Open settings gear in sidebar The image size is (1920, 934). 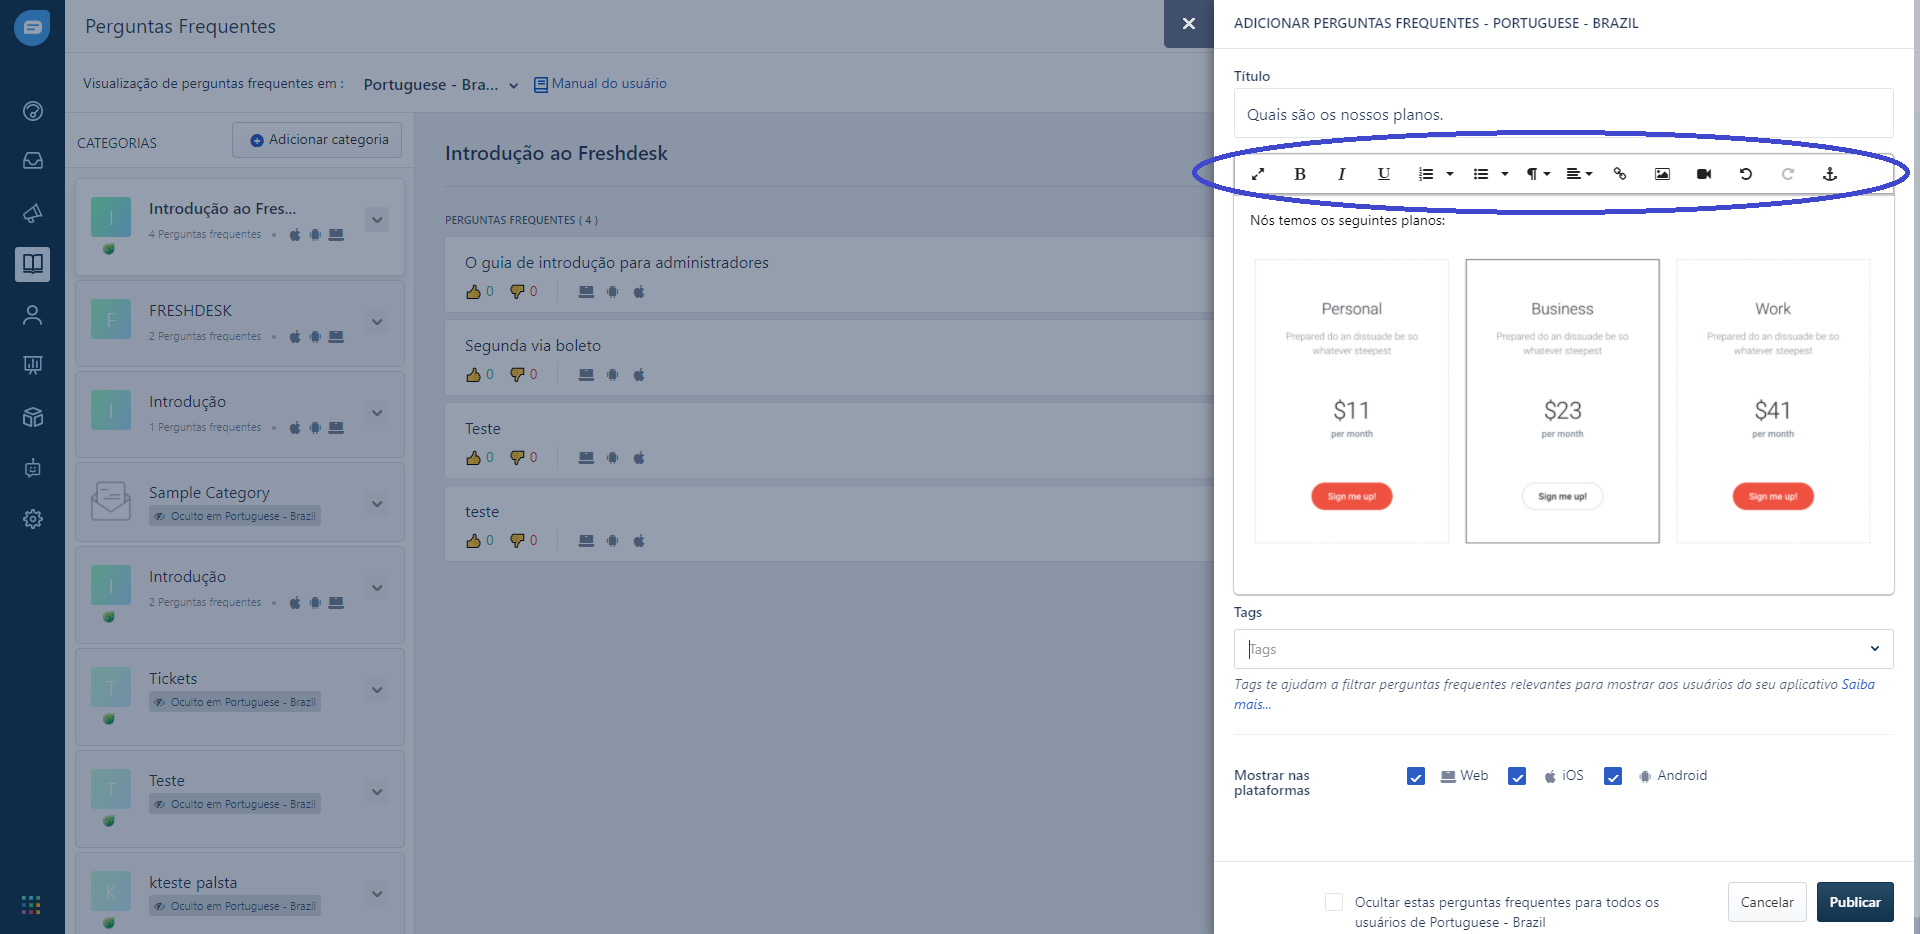(33, 519)
